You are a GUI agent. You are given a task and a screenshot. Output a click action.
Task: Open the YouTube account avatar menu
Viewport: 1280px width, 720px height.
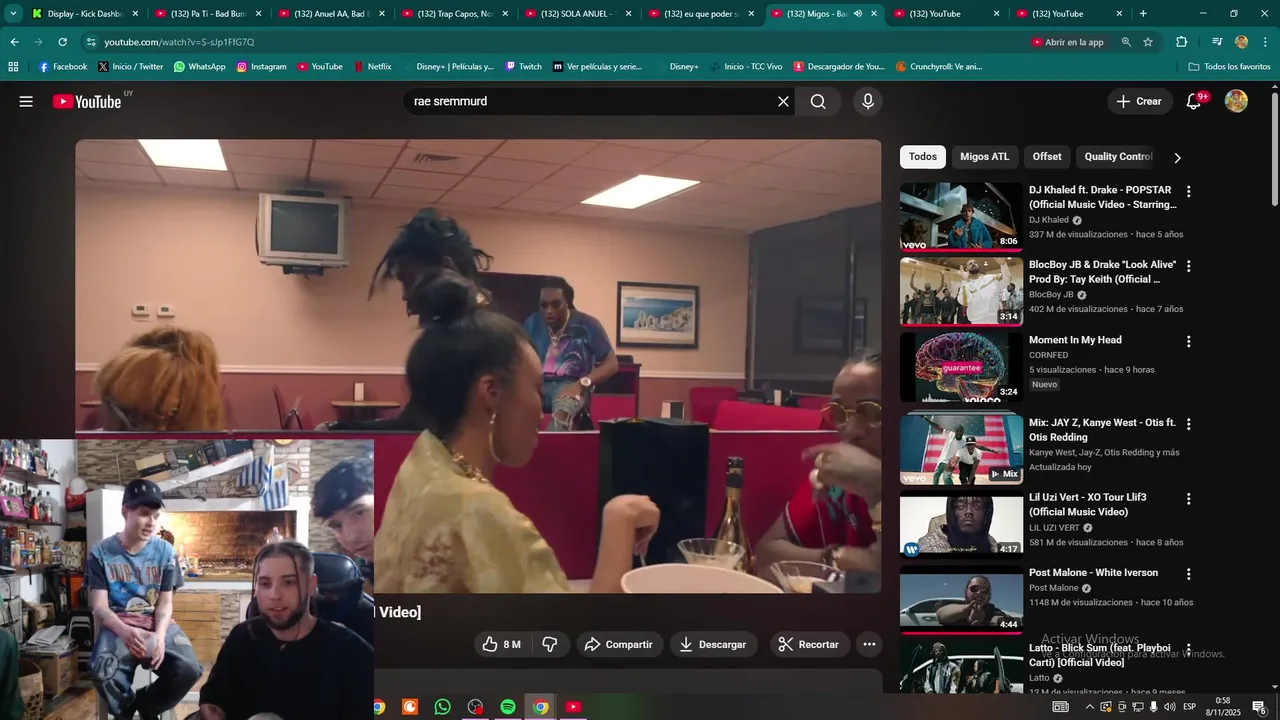tap(1236, 101)
